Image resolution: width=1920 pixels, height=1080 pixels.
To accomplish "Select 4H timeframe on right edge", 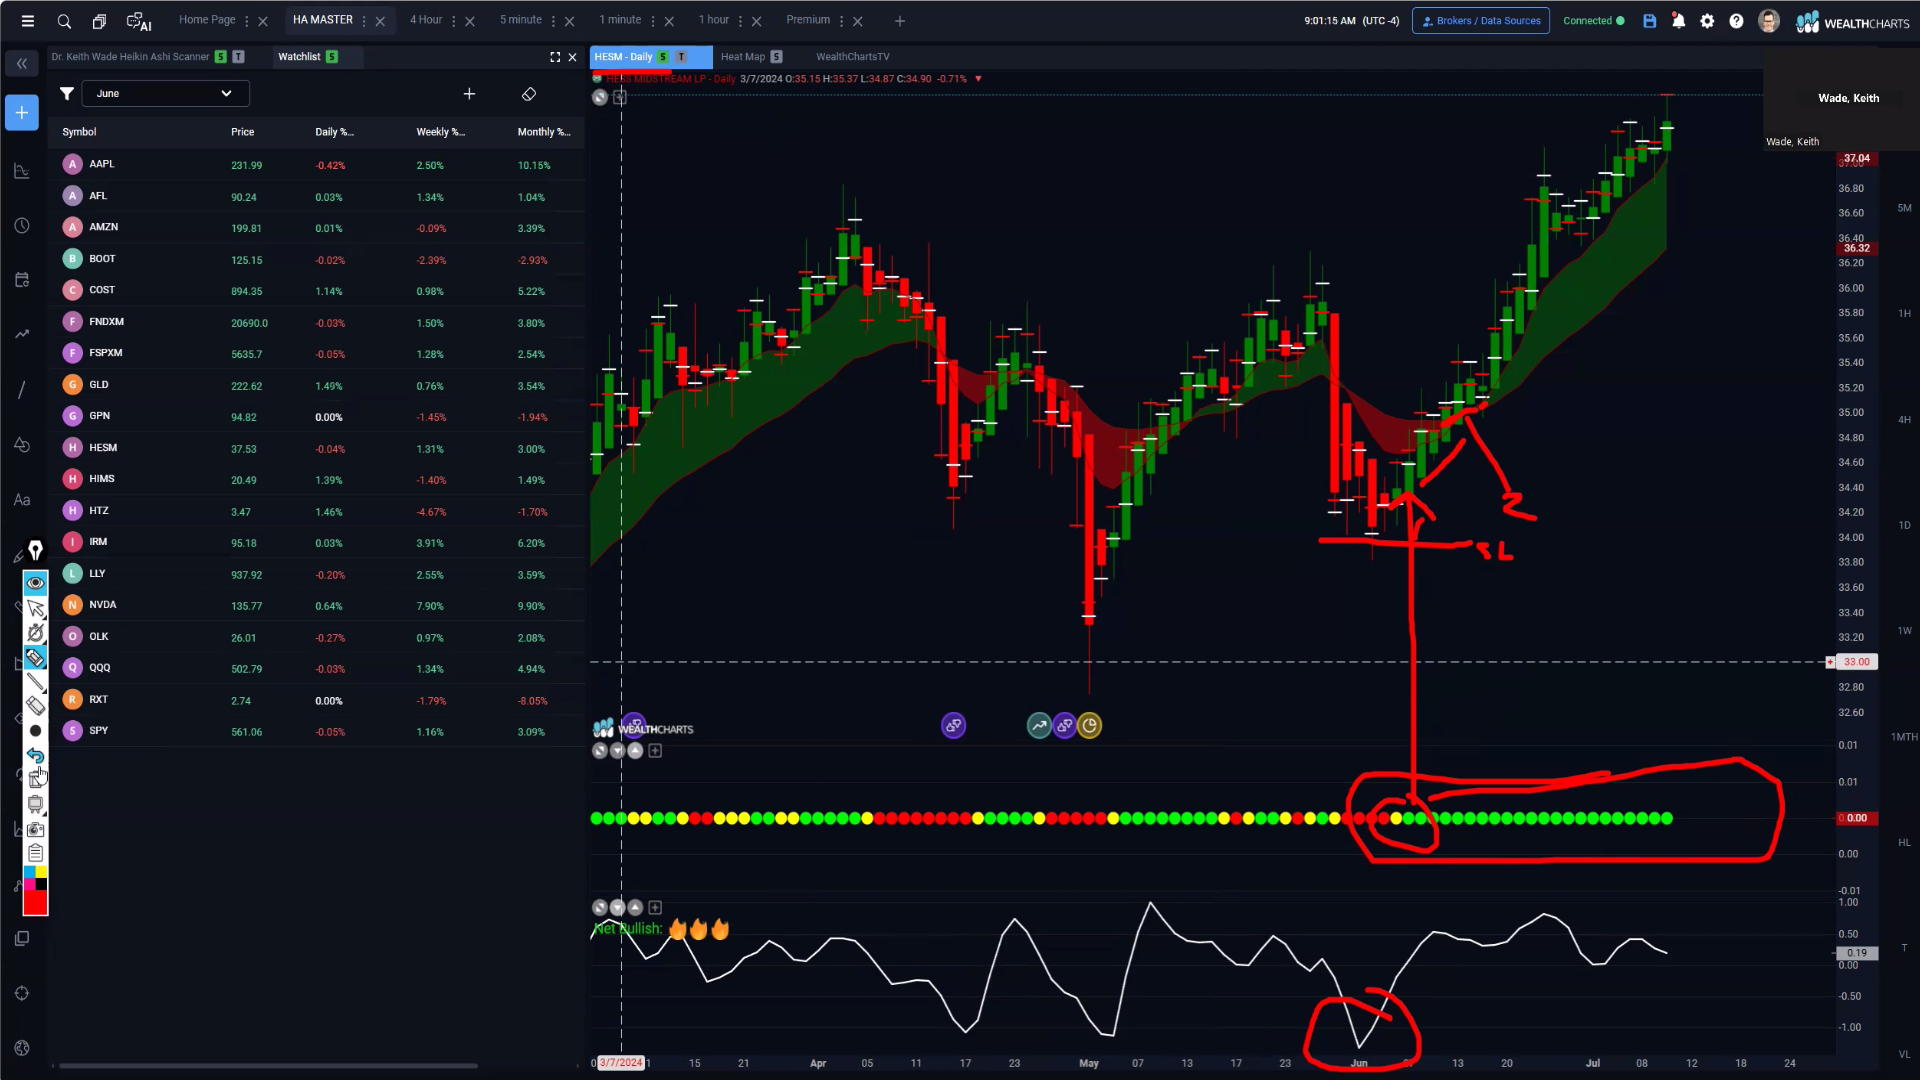I will pos(1904,420).
